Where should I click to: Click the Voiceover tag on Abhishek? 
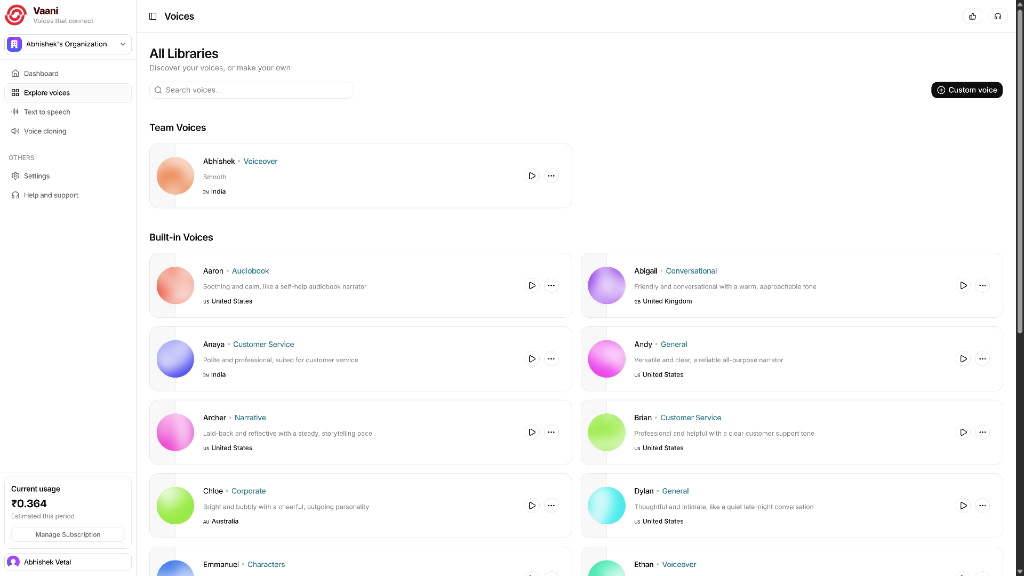pyautogui.click(x=261, y=161)
